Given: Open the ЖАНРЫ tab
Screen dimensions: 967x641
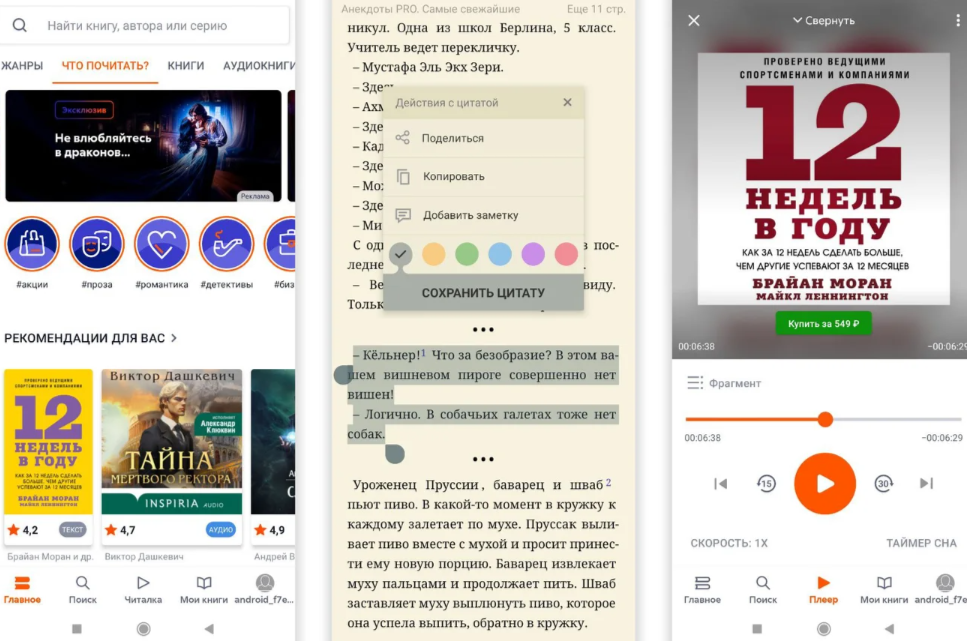Looking at the screenshot, I should pos(22,65).
